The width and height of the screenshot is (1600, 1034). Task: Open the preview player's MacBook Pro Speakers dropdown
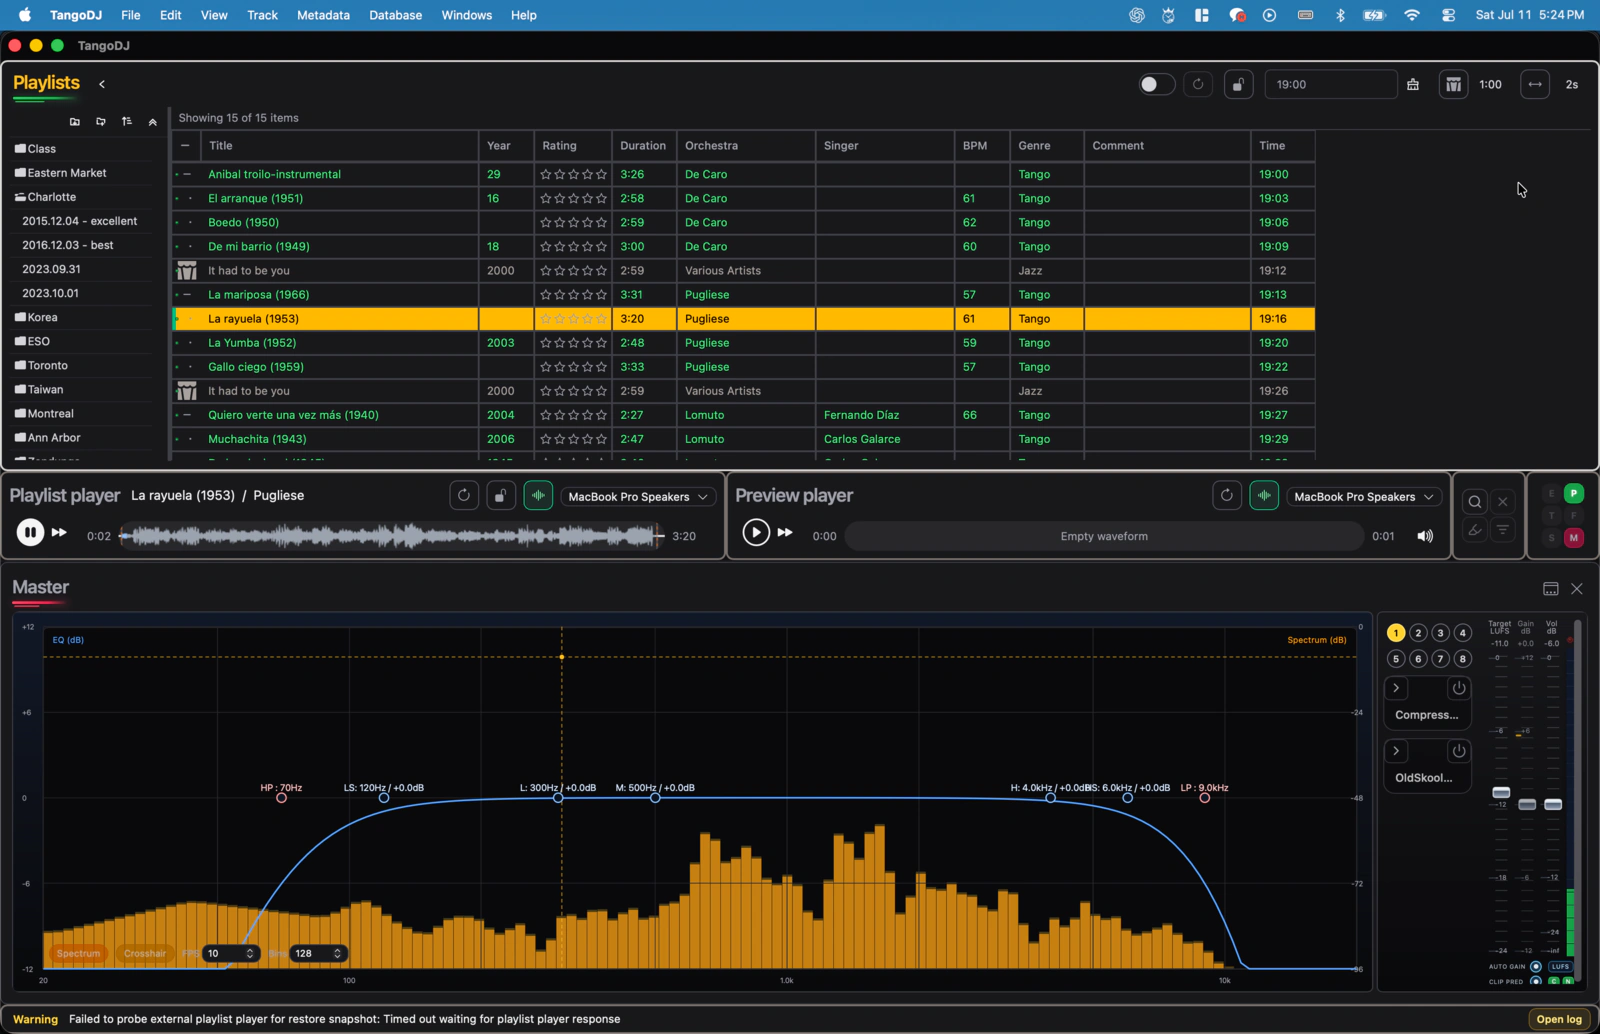pos(1364,497)
